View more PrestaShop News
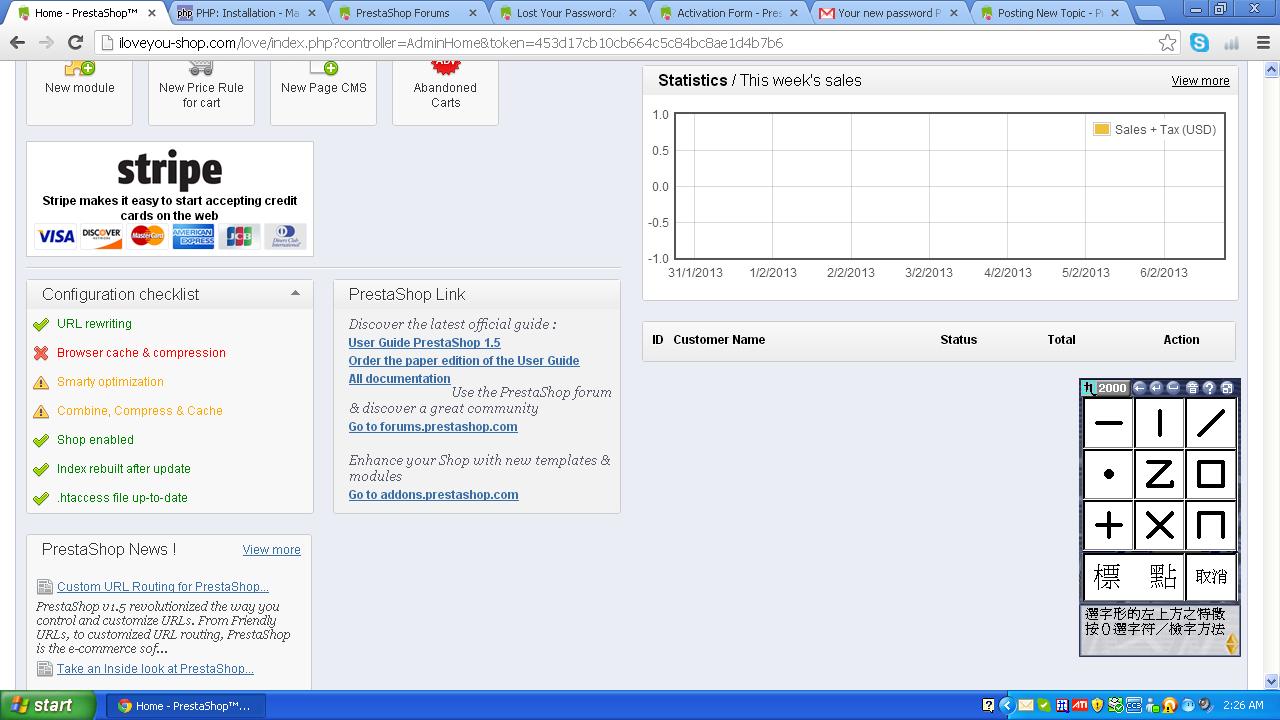1280x720 pixels. point(271,550)
